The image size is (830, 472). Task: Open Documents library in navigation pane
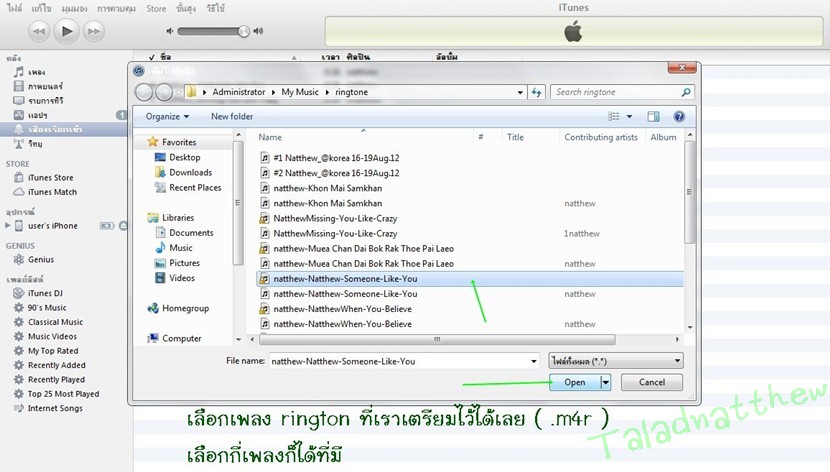pos(184,233)
